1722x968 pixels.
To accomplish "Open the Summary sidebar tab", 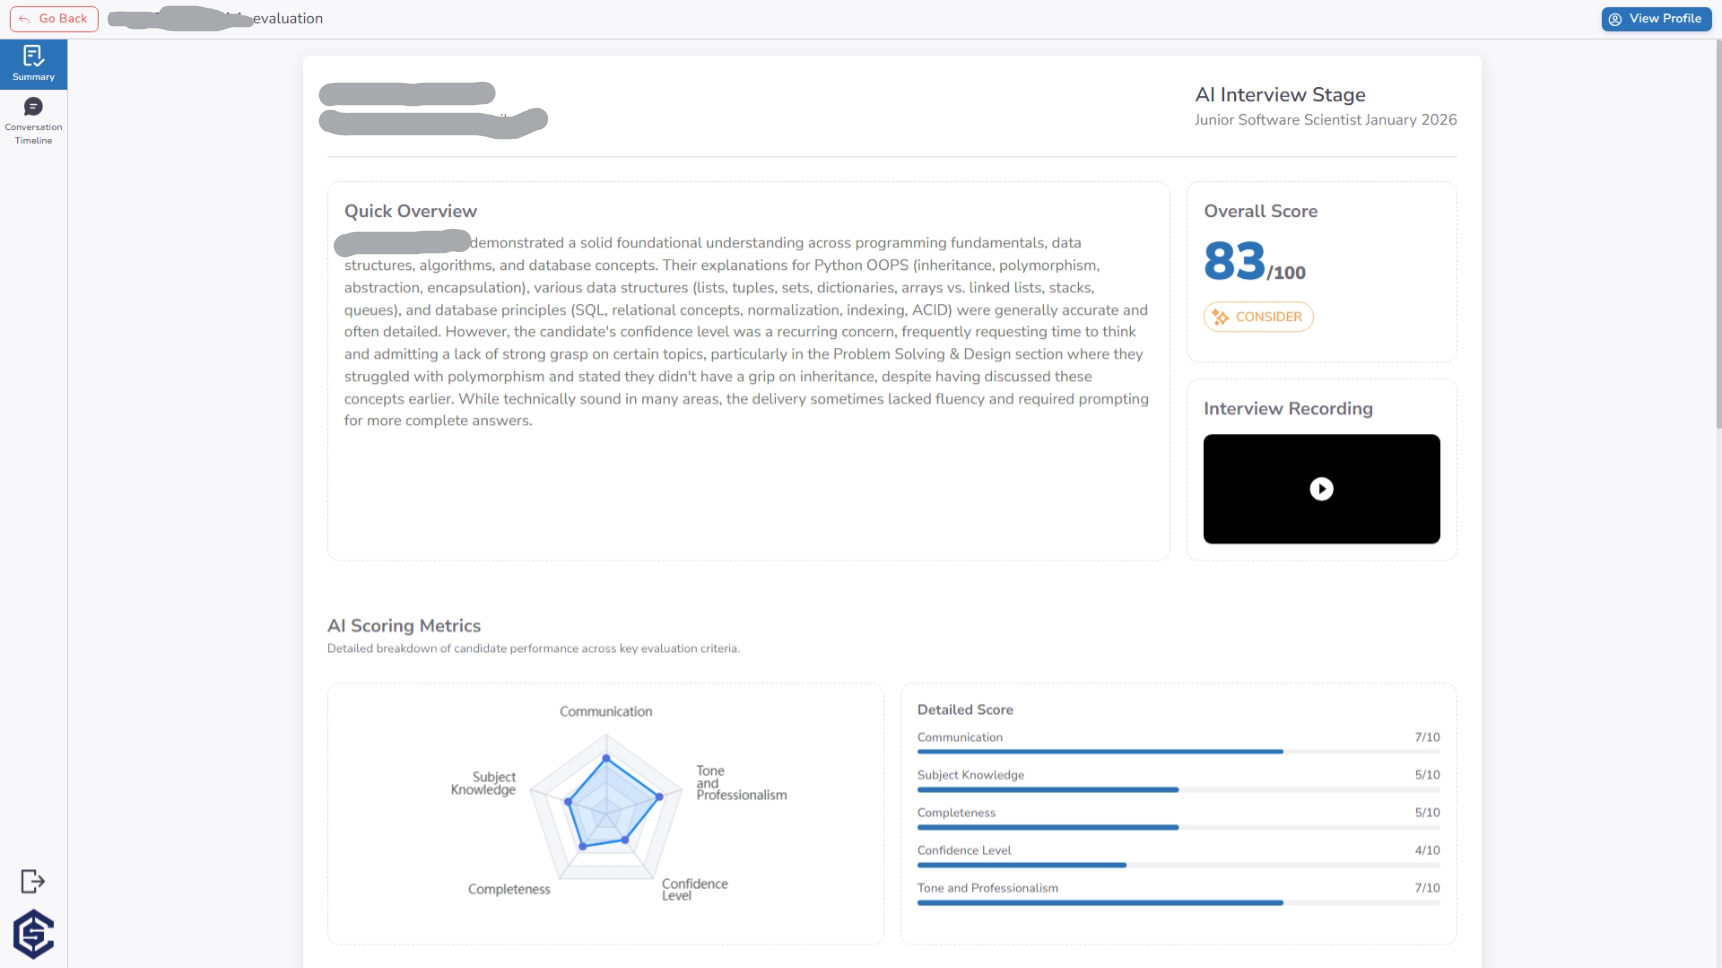I will pyautogui.click(x=33, y=64).
